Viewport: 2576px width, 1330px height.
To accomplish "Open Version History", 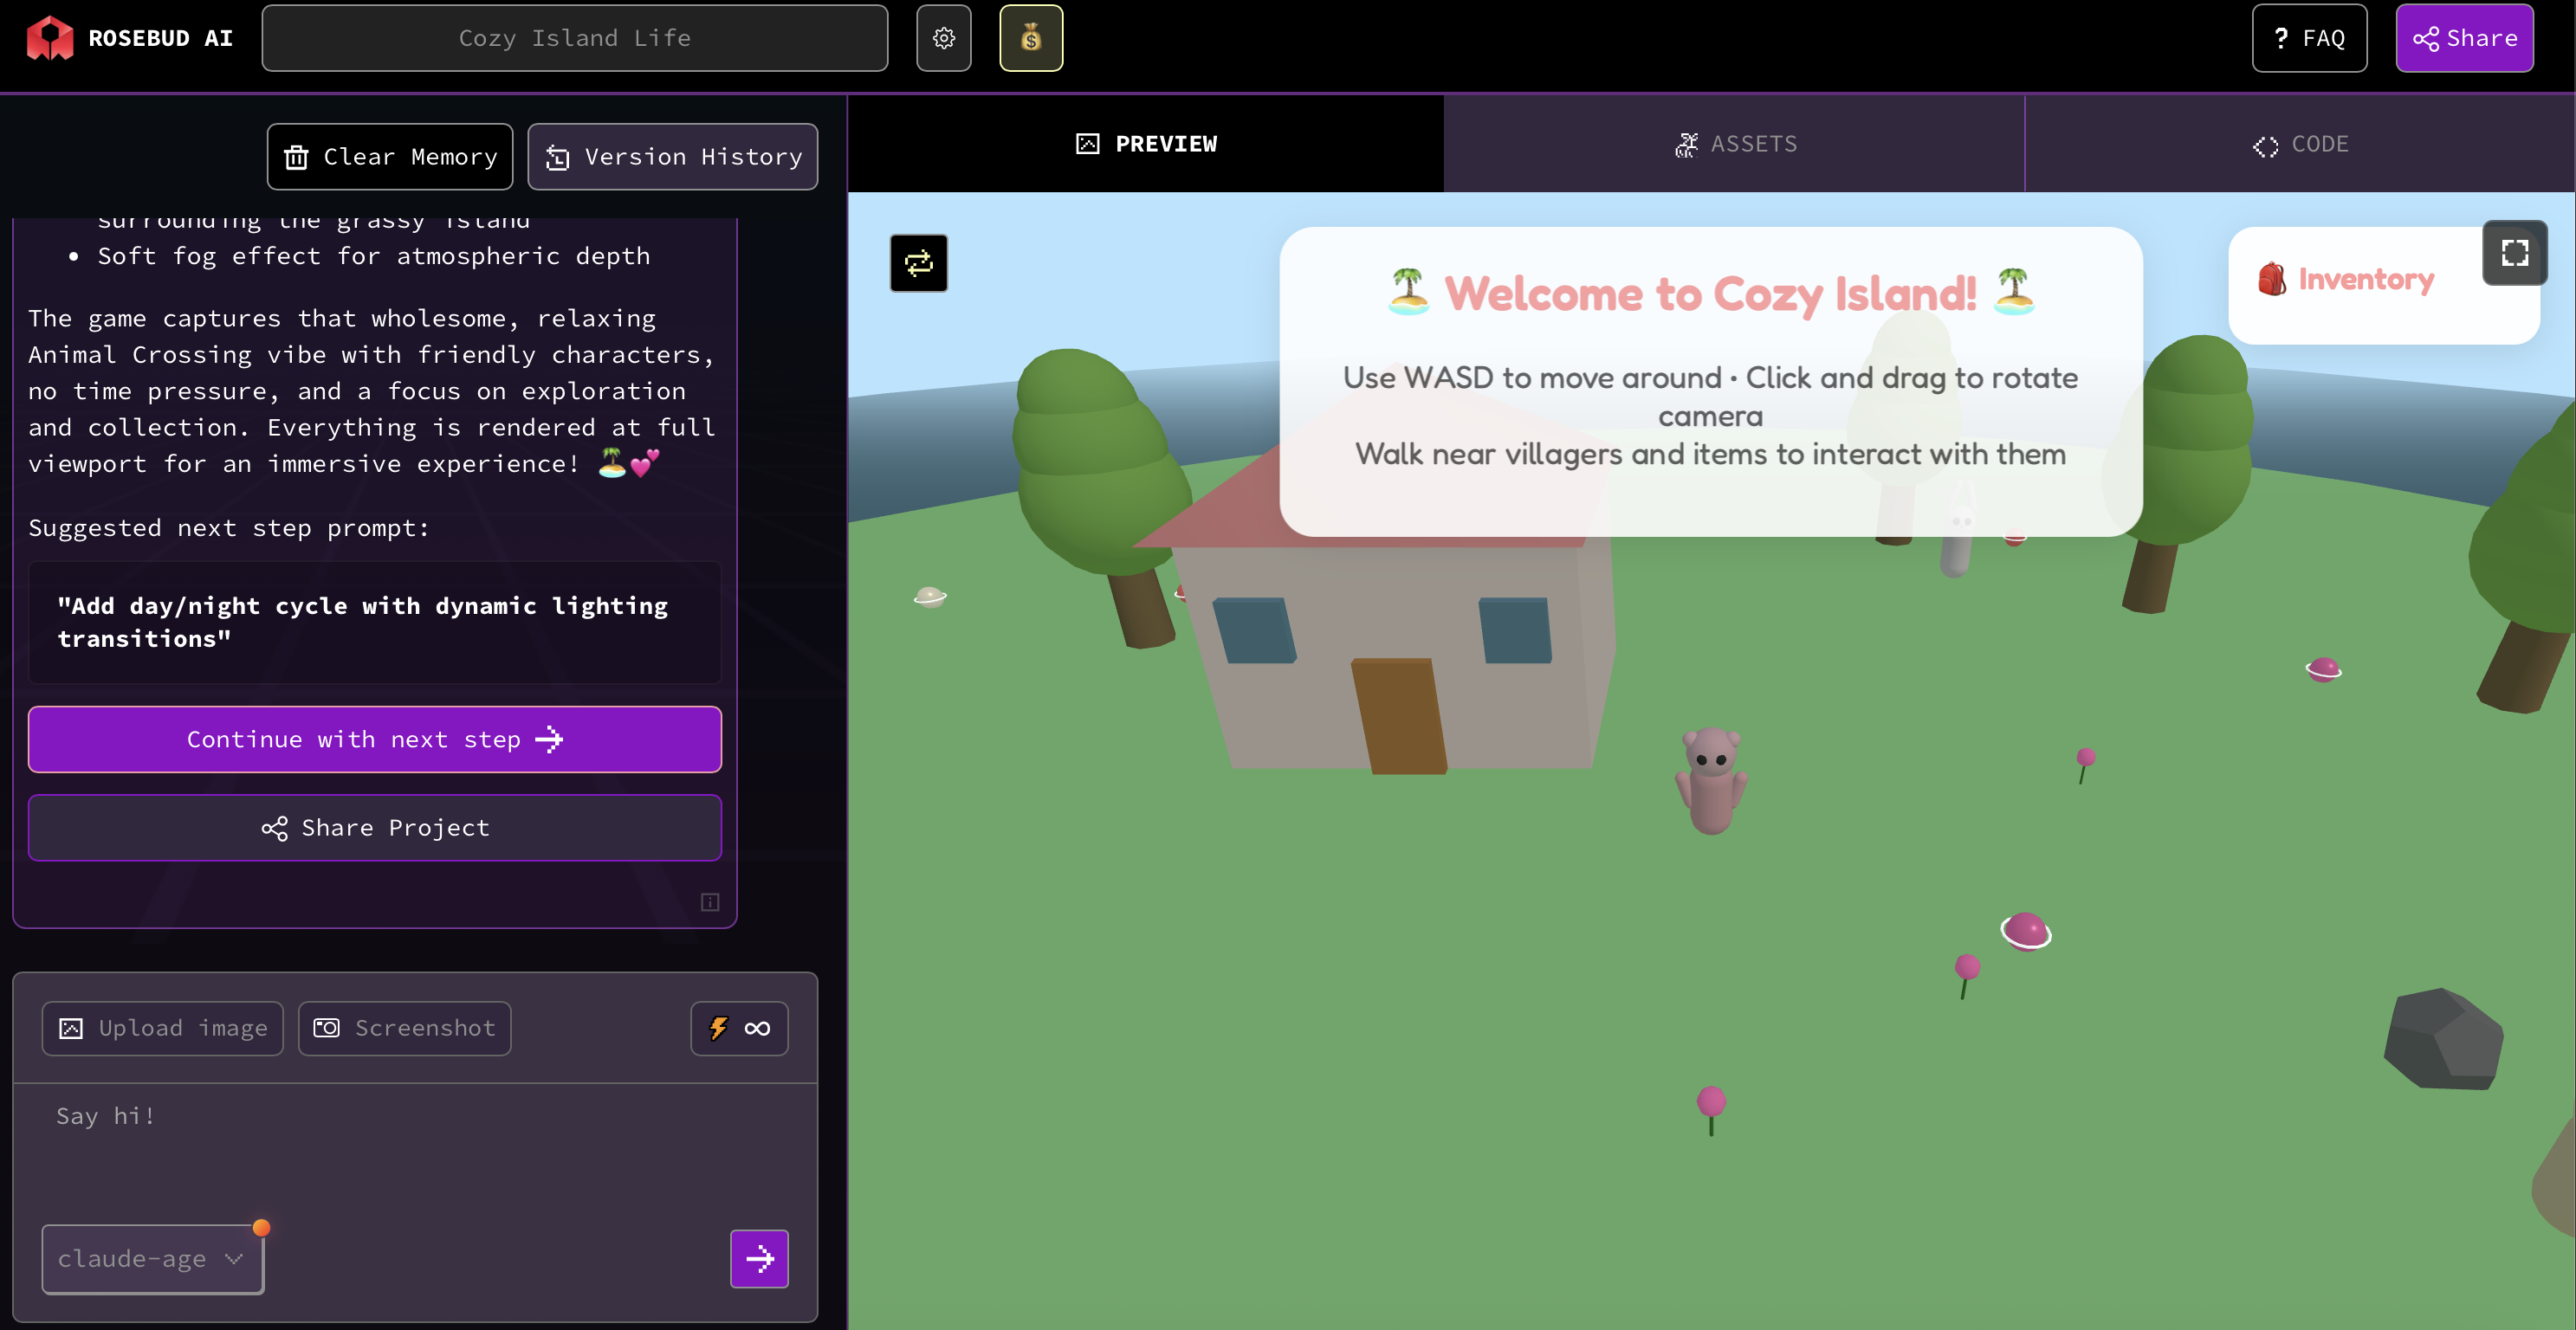I will pos(672,157).
